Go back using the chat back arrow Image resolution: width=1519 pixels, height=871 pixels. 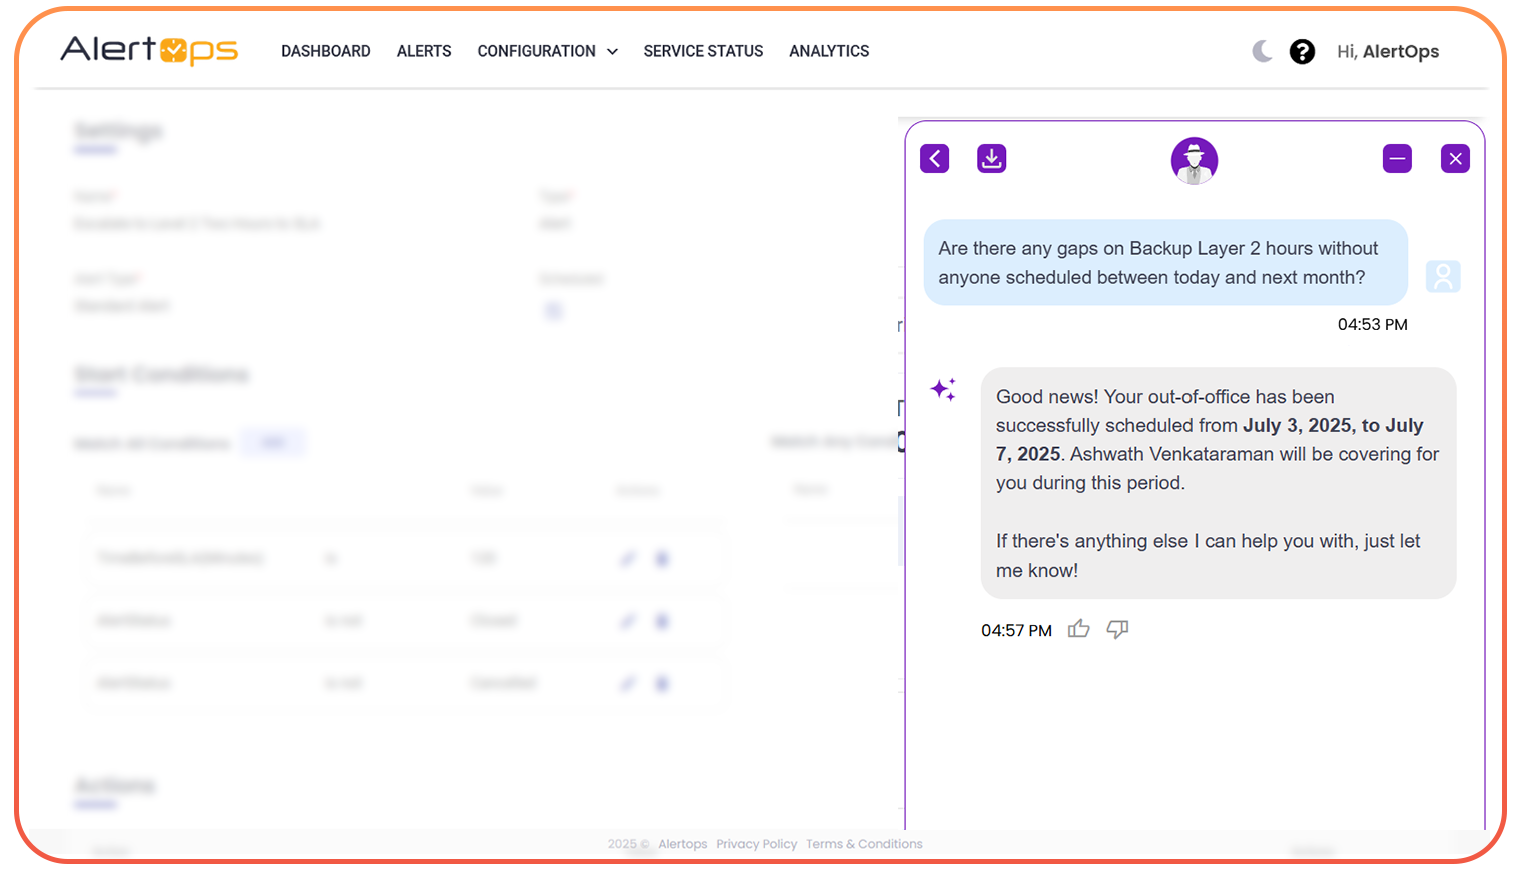(935, 158)
